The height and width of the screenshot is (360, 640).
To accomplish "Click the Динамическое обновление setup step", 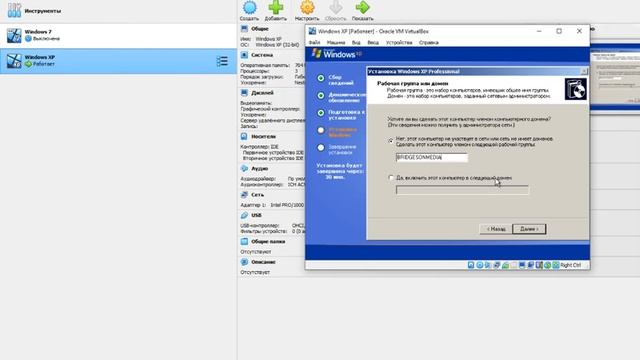I will [x=347, y=97].
